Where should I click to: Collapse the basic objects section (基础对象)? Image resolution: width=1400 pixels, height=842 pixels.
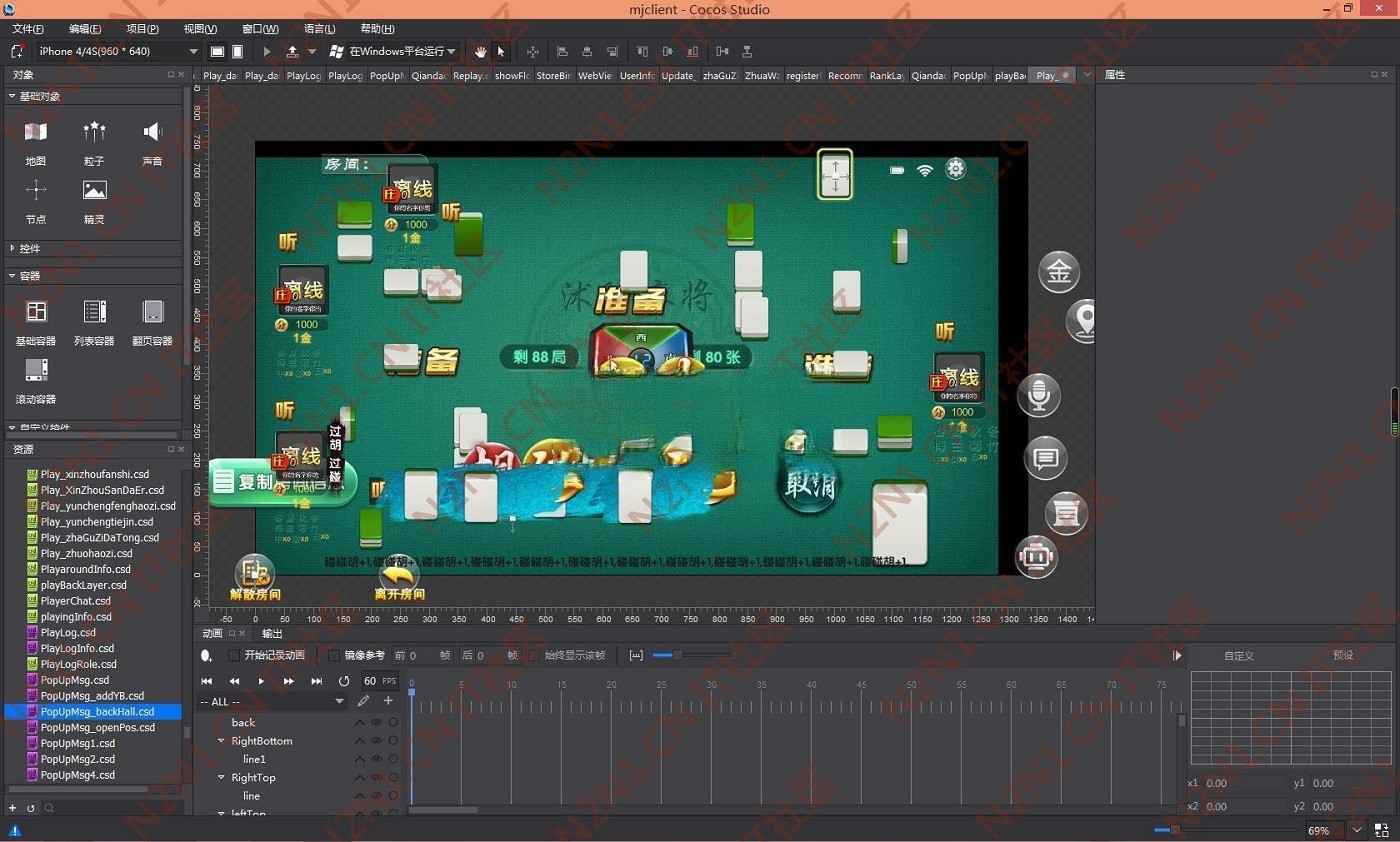12,96
